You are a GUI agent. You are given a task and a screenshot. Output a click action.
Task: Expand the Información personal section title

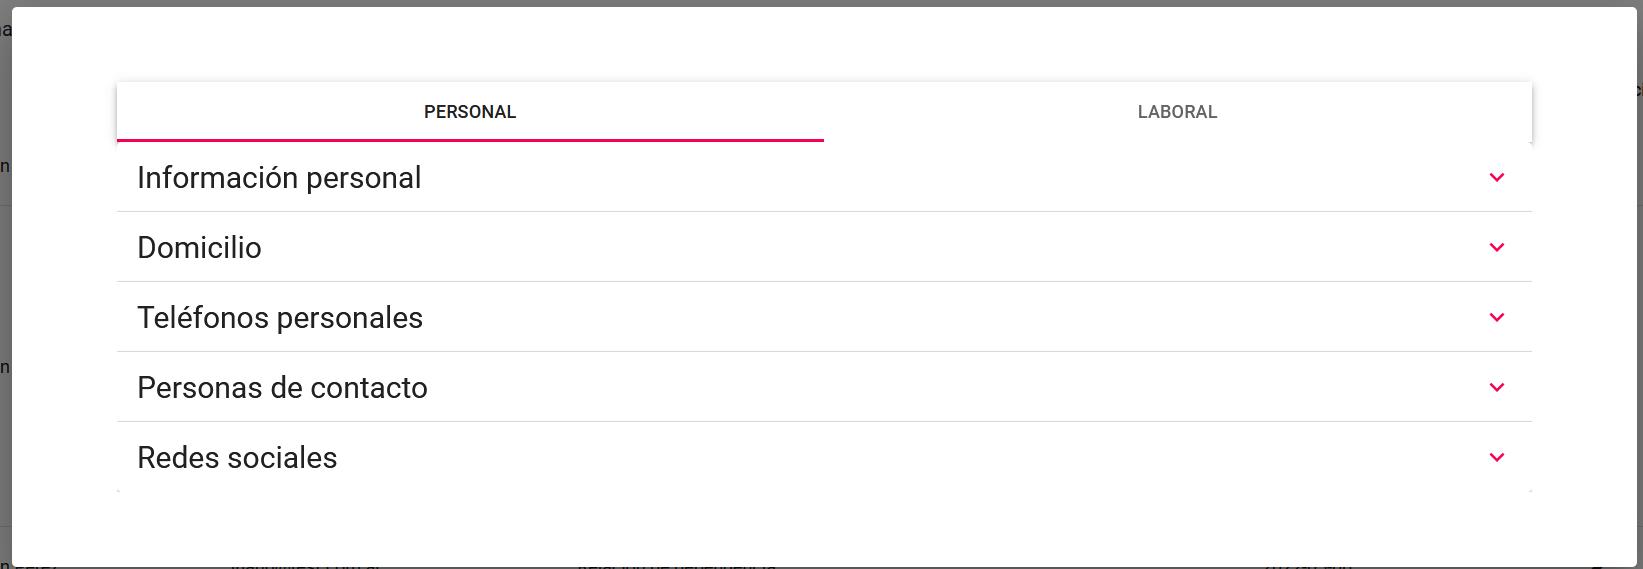pos(279,178)
